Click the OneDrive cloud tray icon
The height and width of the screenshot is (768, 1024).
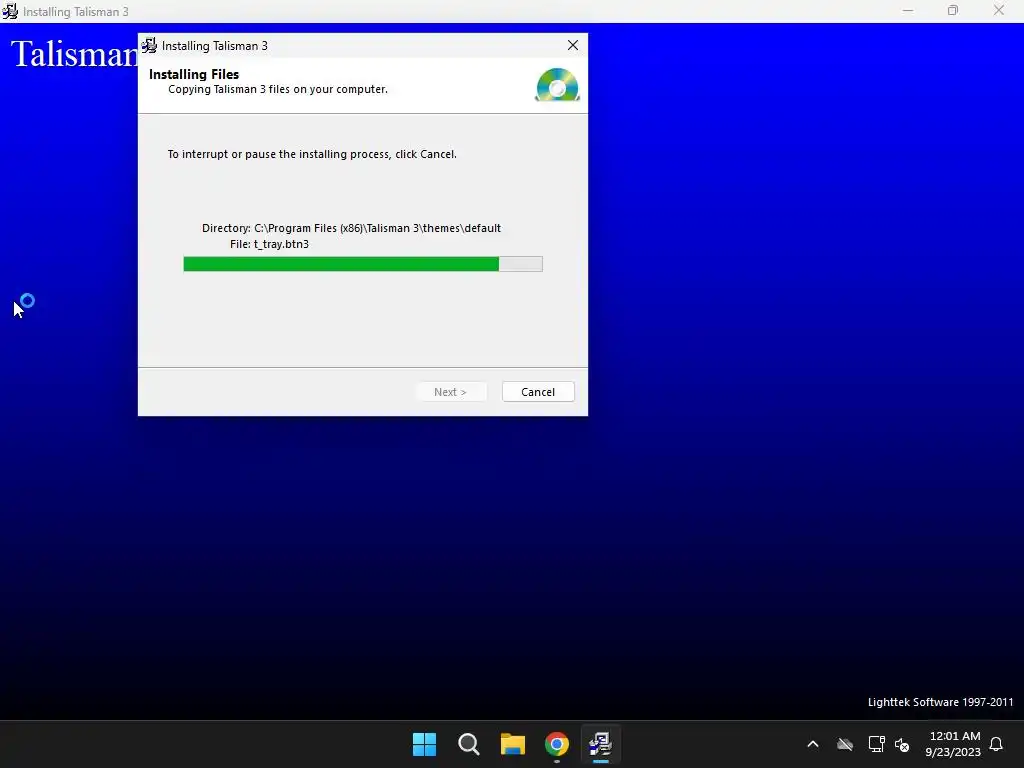[x=845, y=744]
